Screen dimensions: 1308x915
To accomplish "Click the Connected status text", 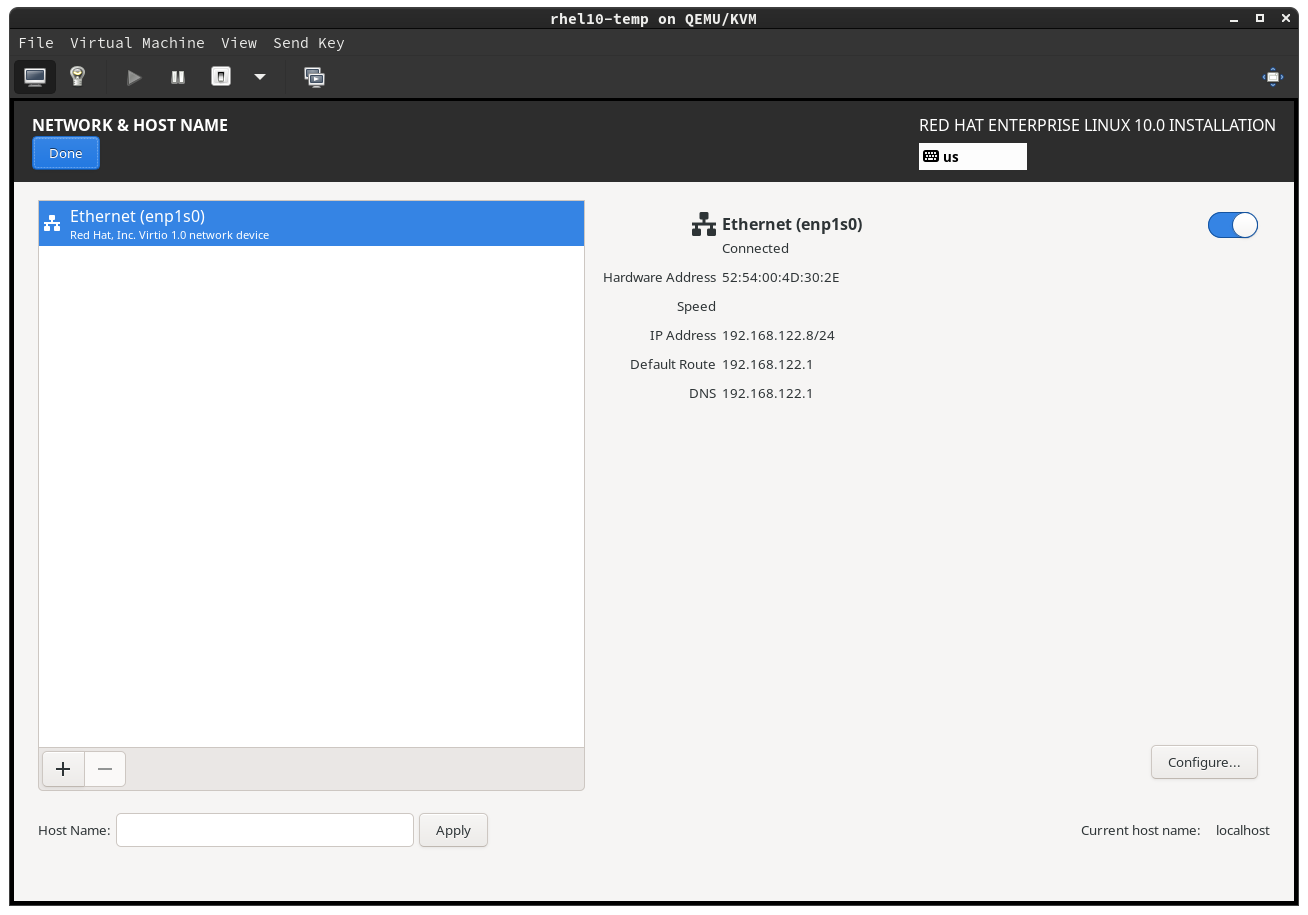I will tap(755, 248).
